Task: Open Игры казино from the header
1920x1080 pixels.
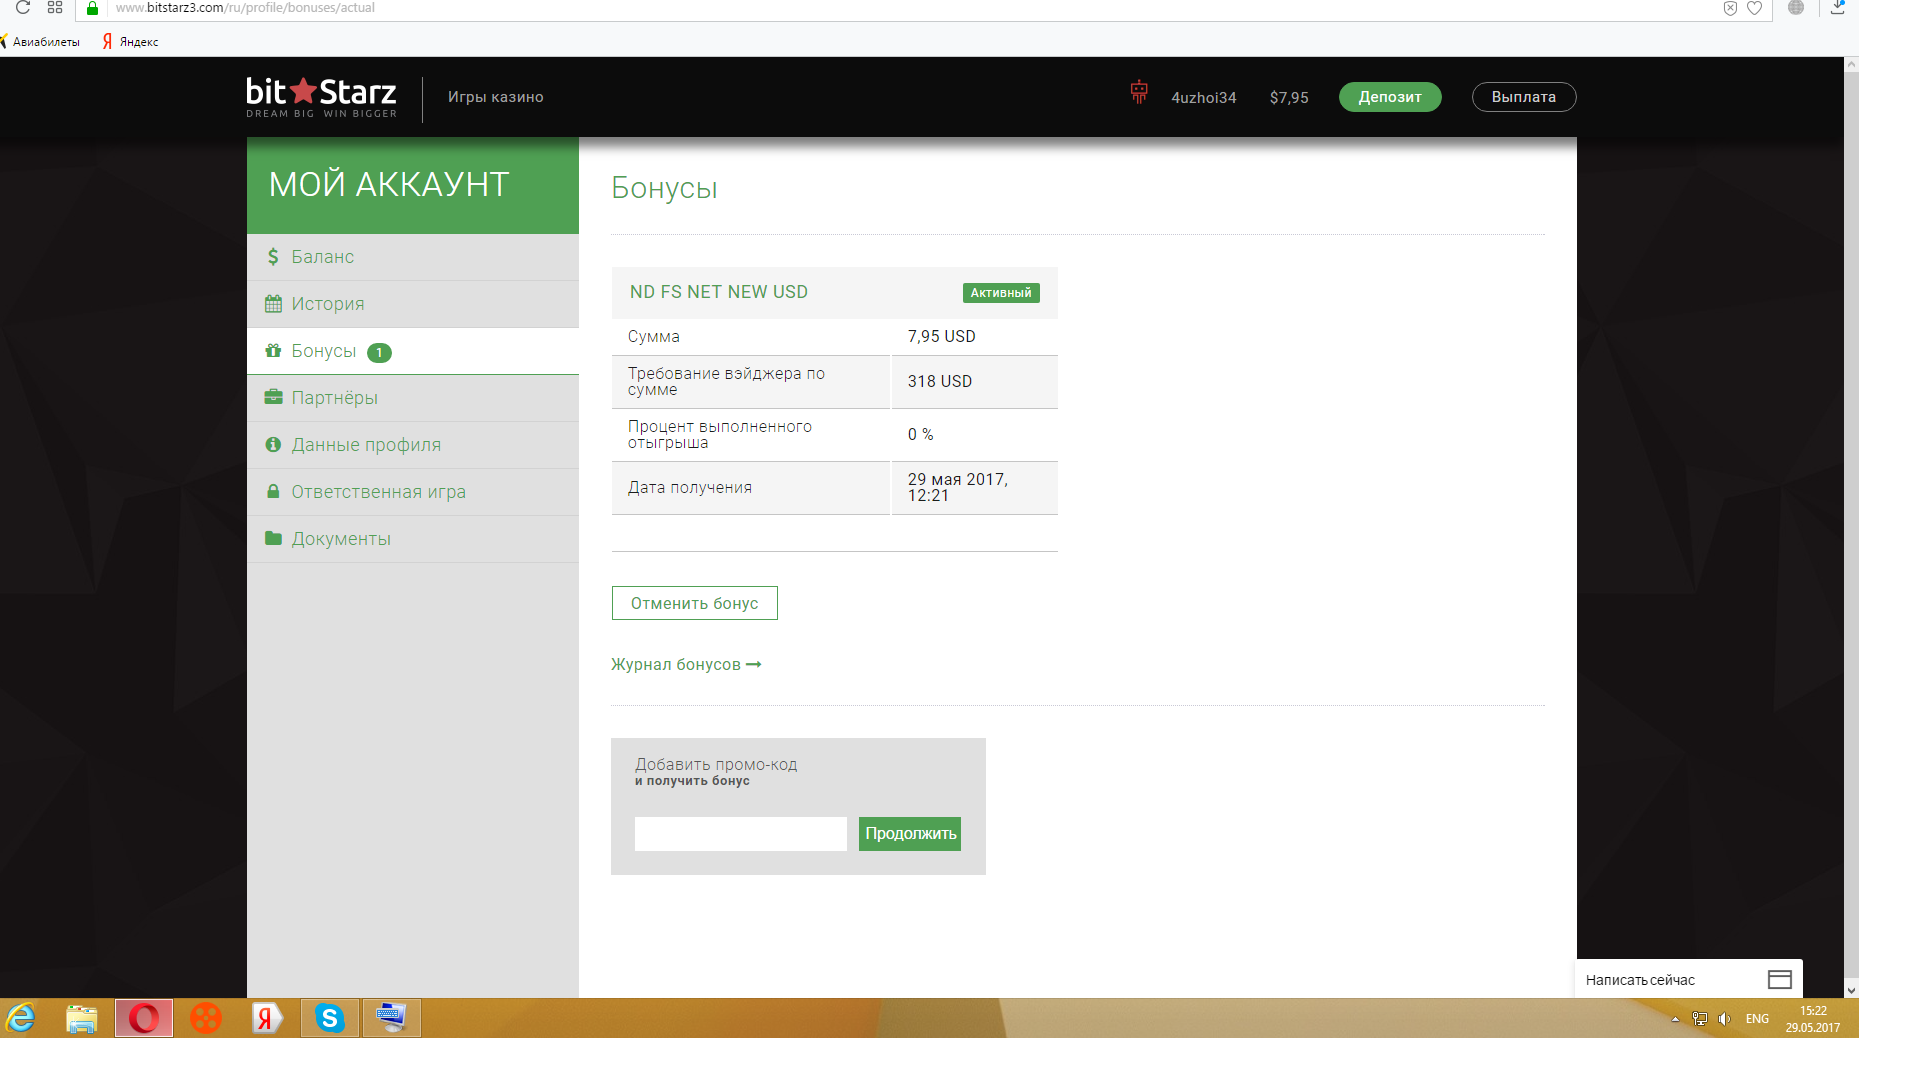Action: click(495, 97)
